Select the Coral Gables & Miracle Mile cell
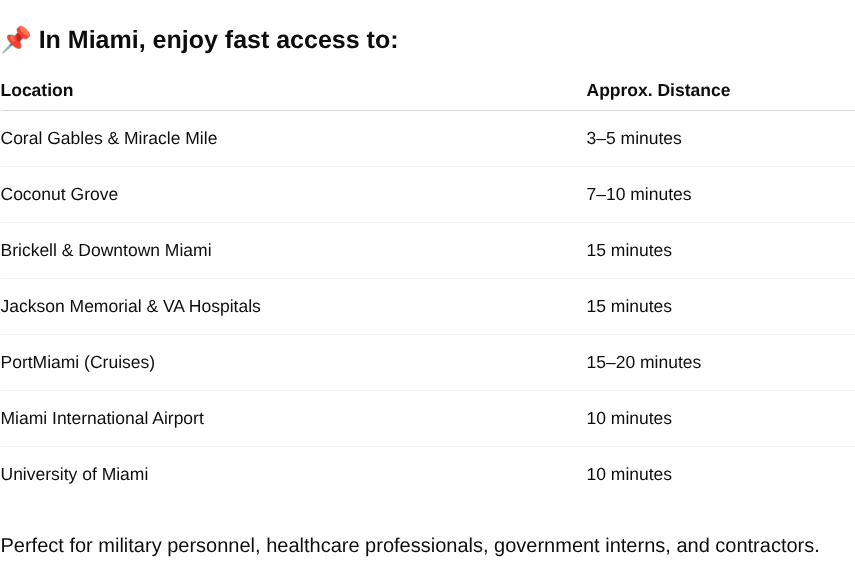The width and height of the screenshot is (855, 585). (109, 138)
